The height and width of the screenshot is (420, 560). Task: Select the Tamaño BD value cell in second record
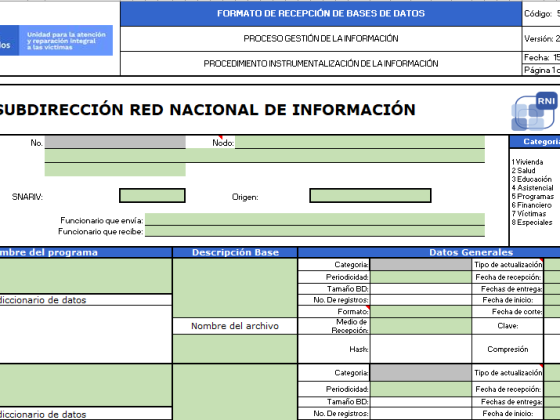tap(421, 402)
